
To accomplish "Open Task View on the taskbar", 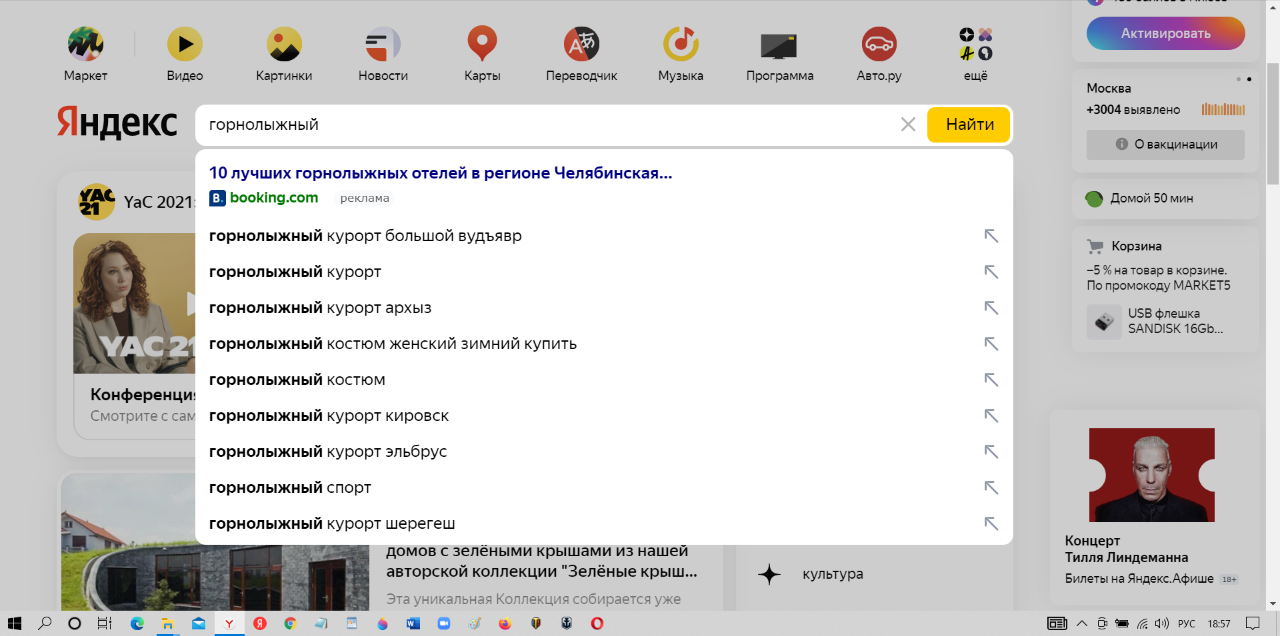I will [x=105, y=623].
